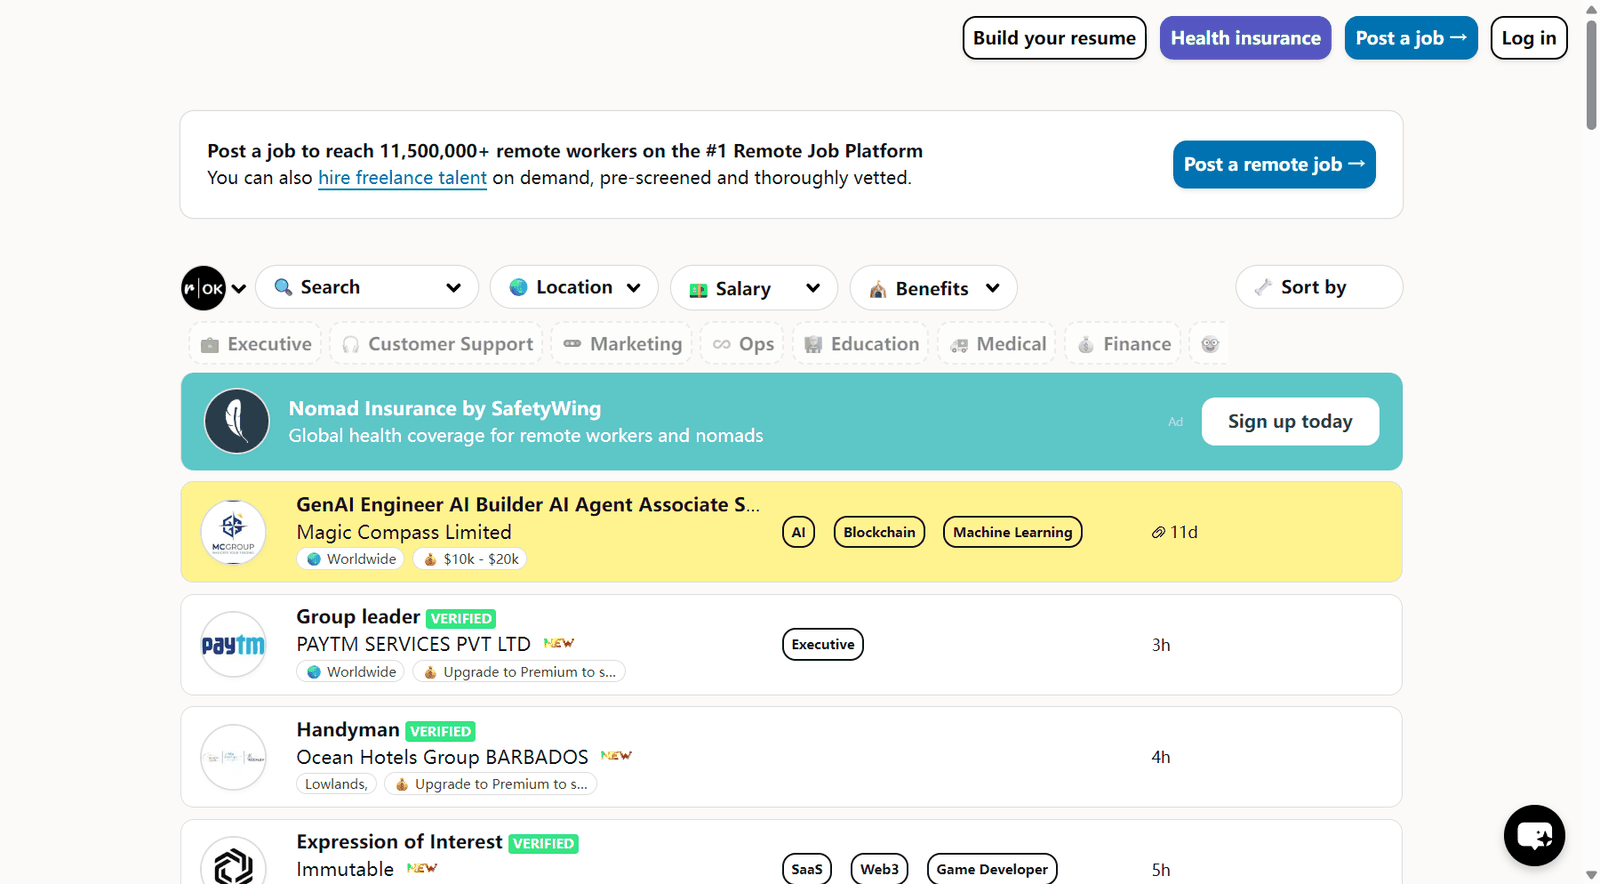Filter by the Blockchain tag
This screenshot has height=884, width=1600.
click(x=879, y=532)
